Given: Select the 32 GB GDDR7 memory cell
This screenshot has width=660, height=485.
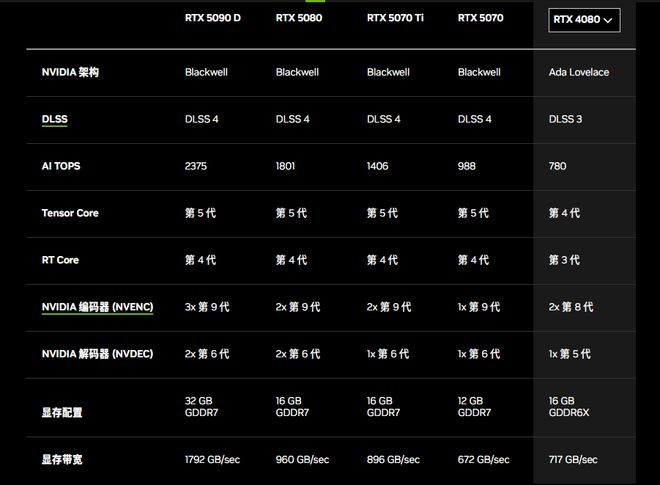Looking at the screenshot, I should point(202,406).
